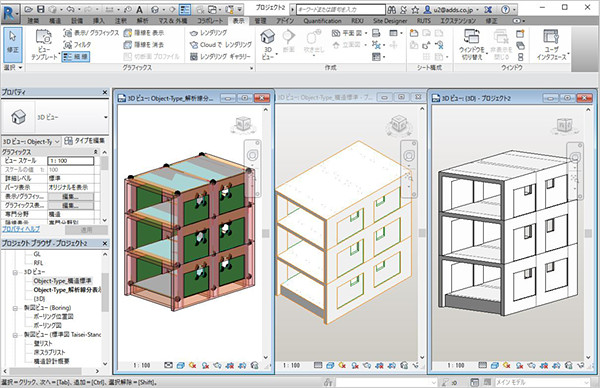
Task: Click the binoculars search icon in InfoCenter
Action: click(391, 10)
